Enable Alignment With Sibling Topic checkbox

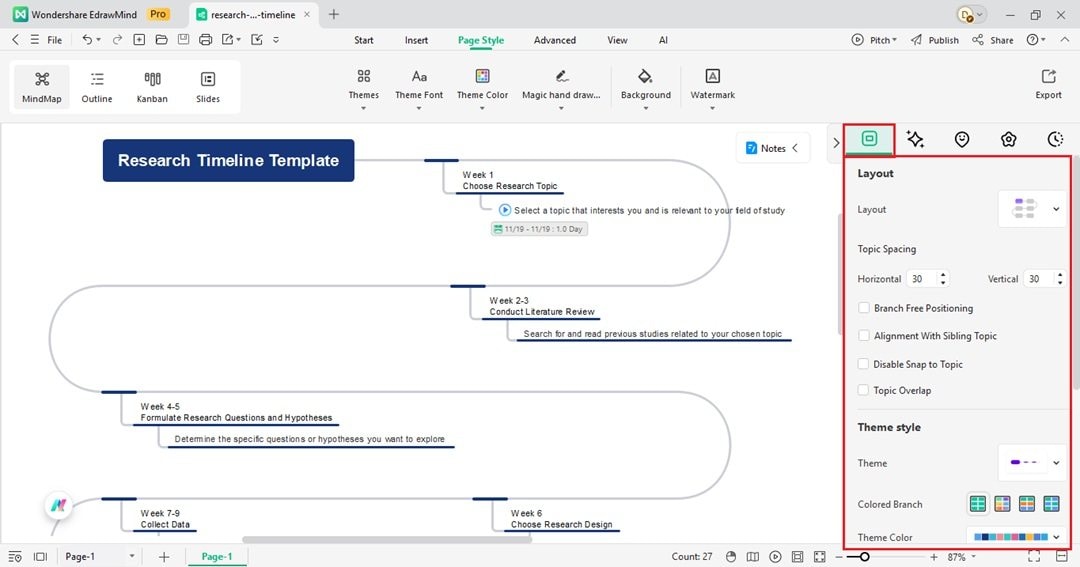point(864,336)
